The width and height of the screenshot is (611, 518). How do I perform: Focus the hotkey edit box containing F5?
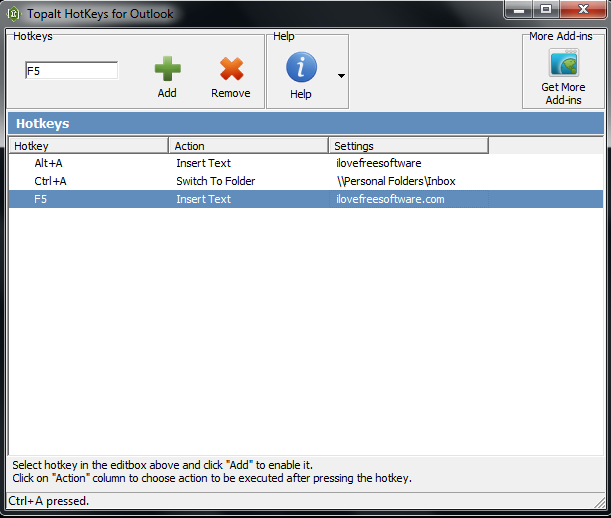(x=71, y=71)
